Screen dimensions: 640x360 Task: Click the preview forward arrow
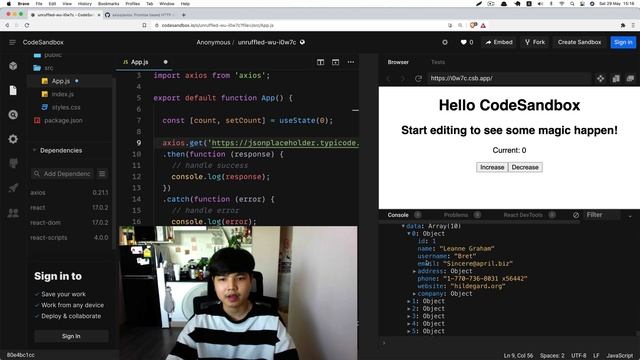(403, 78)
